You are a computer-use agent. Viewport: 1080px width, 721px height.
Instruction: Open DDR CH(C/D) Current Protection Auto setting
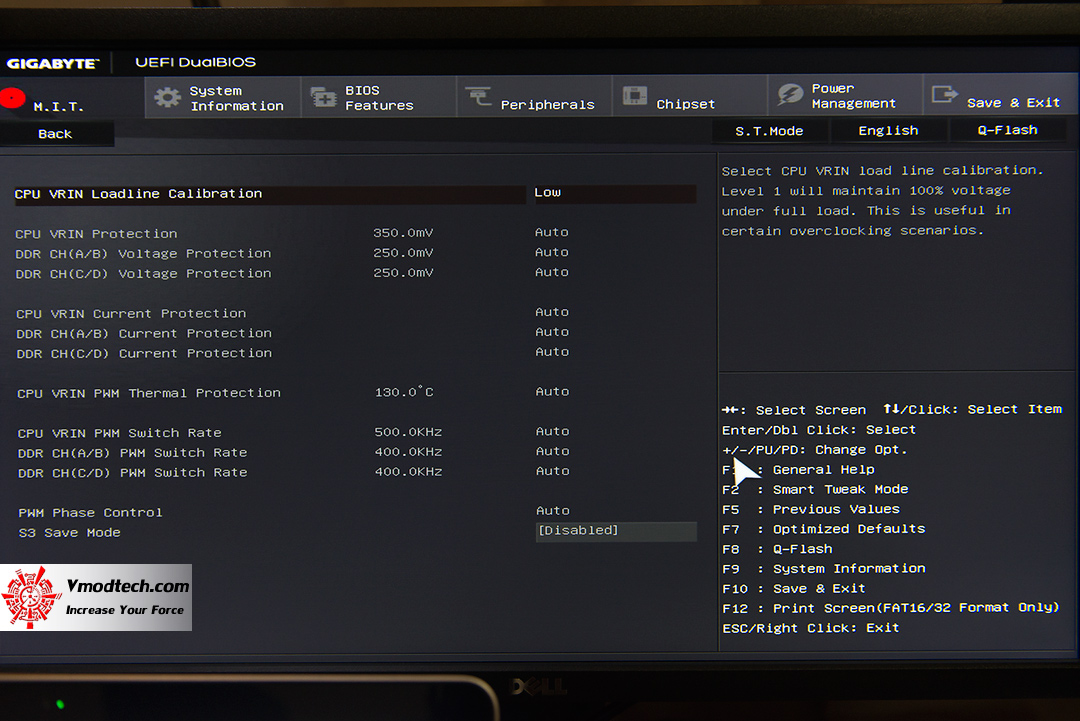[552, 352]
